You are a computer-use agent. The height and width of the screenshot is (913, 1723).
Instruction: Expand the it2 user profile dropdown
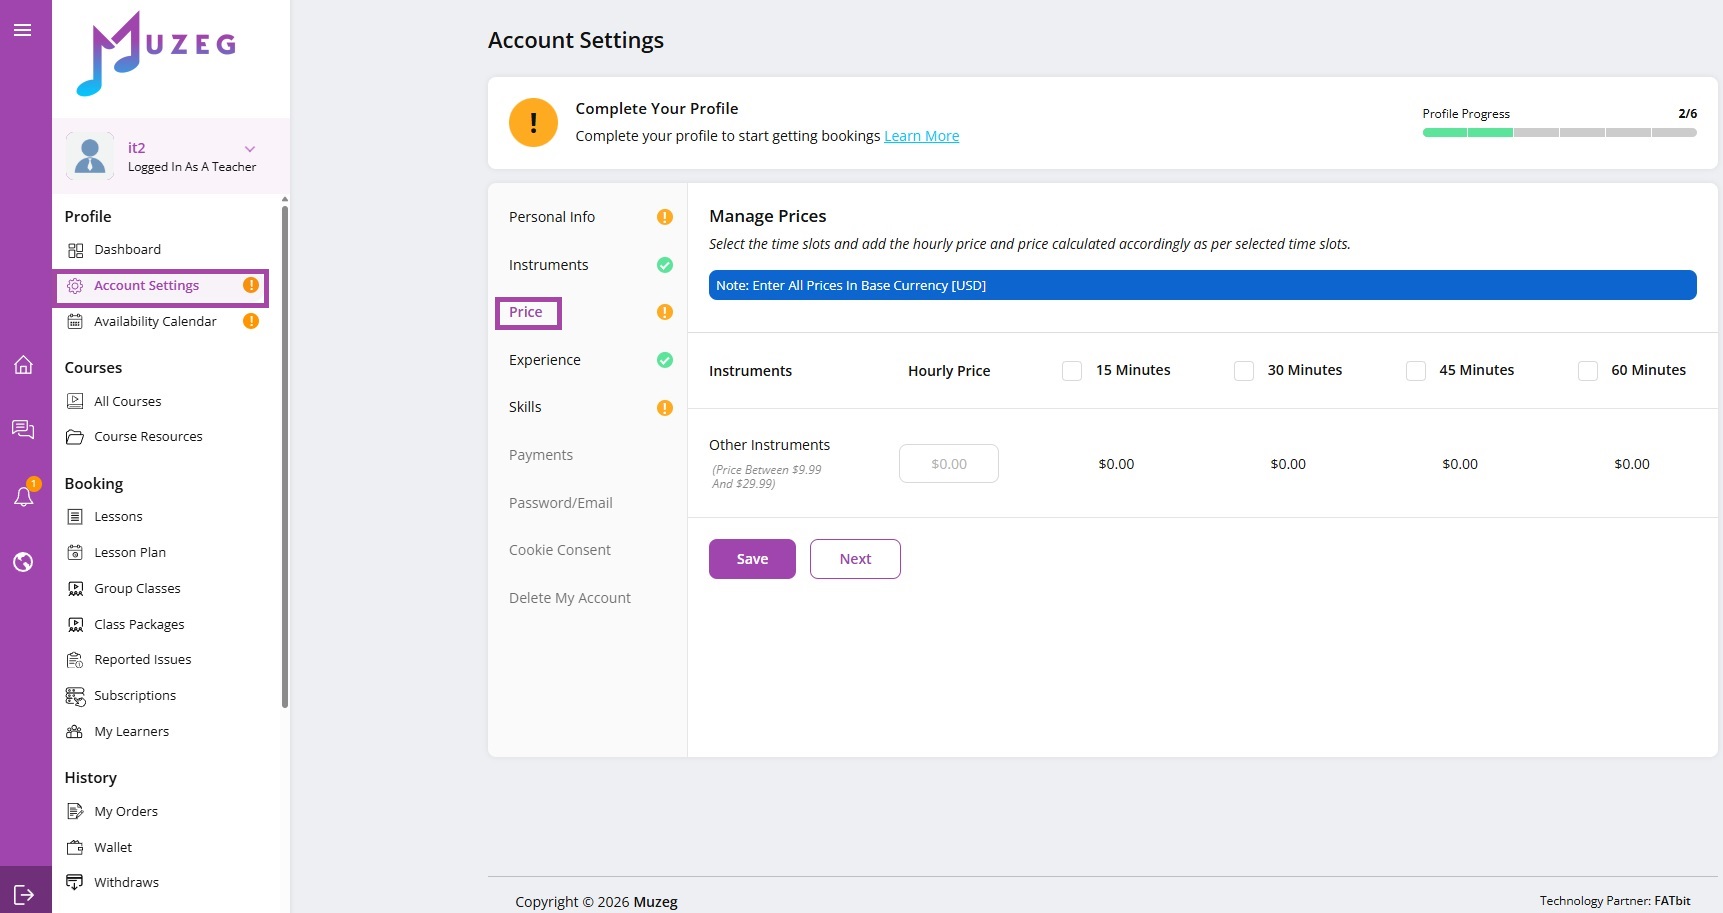[x=250, y=149]
